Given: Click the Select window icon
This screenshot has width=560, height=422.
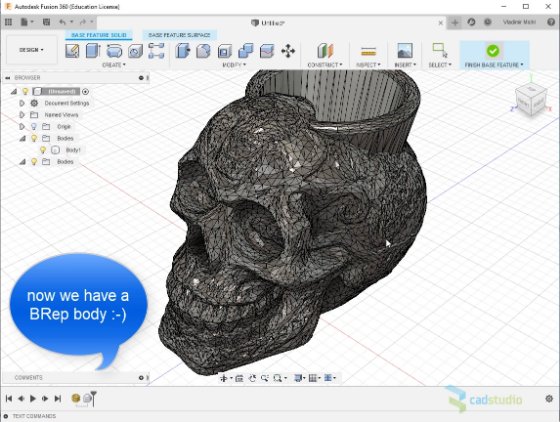Looking at the screenshot, I should tap(440, 50).
